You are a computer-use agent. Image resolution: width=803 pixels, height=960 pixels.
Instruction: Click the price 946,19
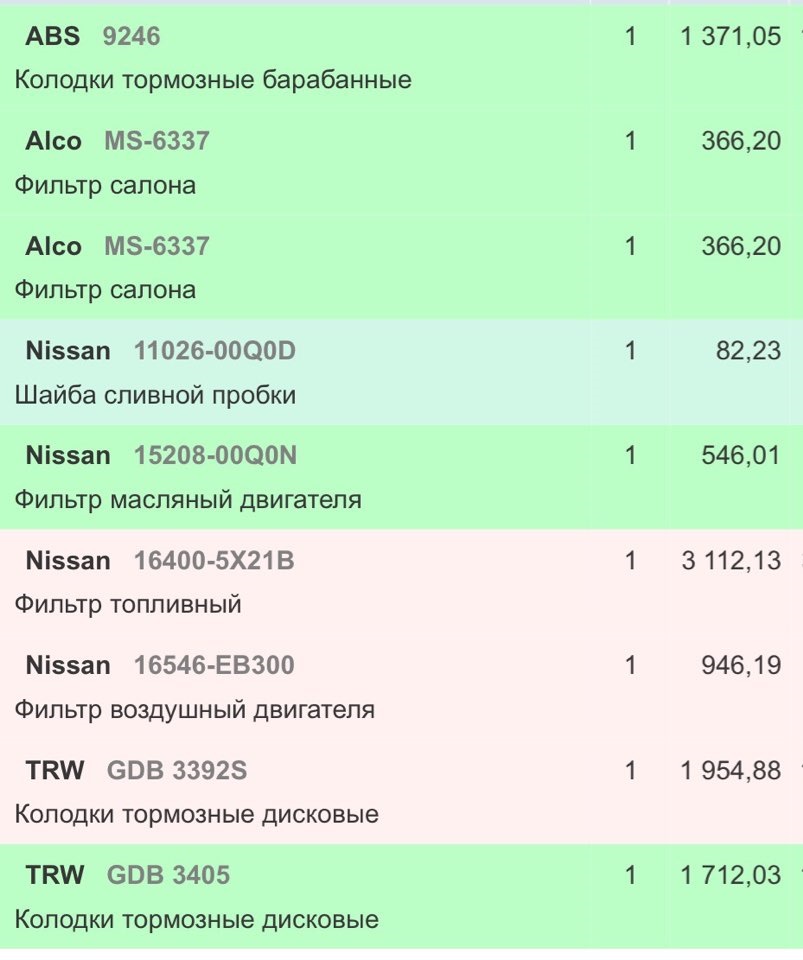[741, 666]
